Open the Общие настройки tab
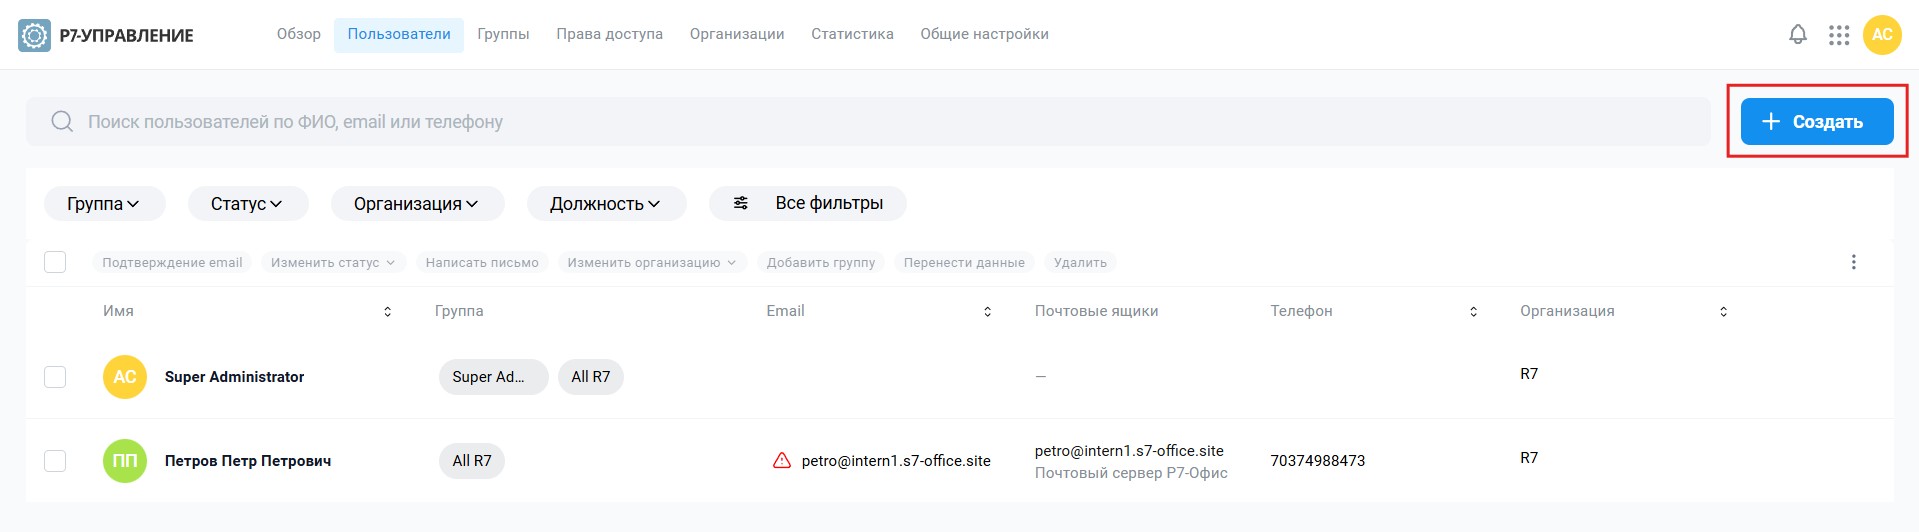This screenshot has height=532, width=1919. click(985, 34)
